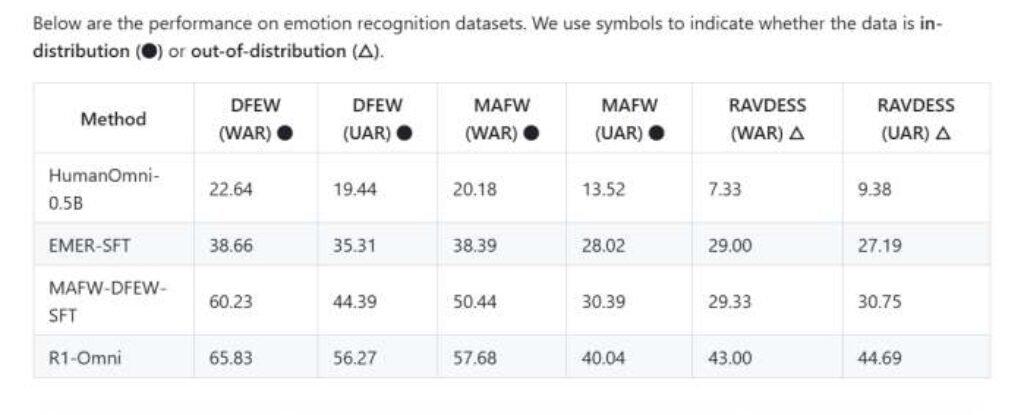Click the EMER-SFT row label
The width and height of the screenshot is (1024, 415).
point(85,244)
